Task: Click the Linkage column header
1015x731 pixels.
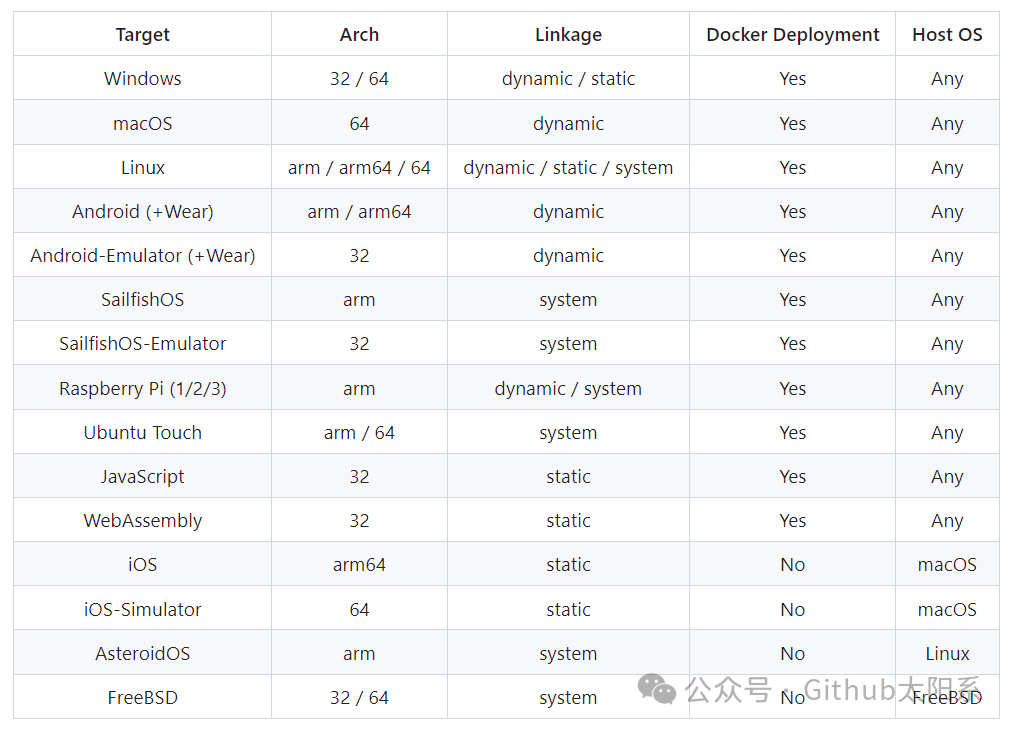Action: pyautogui.click(x=568, y=35)
